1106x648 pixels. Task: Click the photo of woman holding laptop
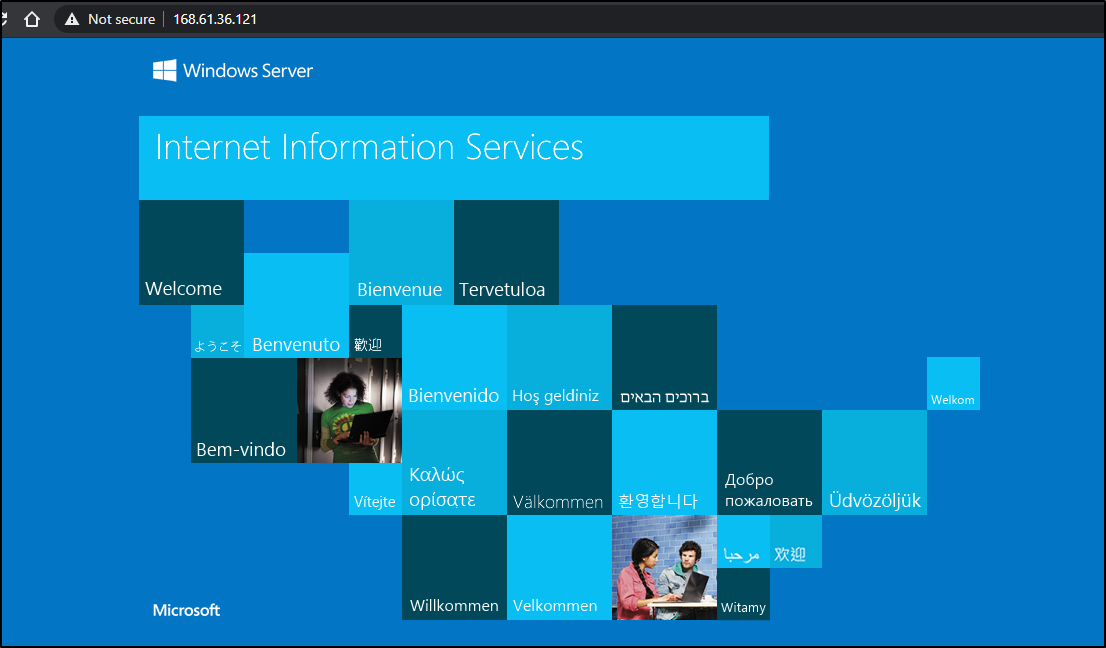click(x=349, y=410)
